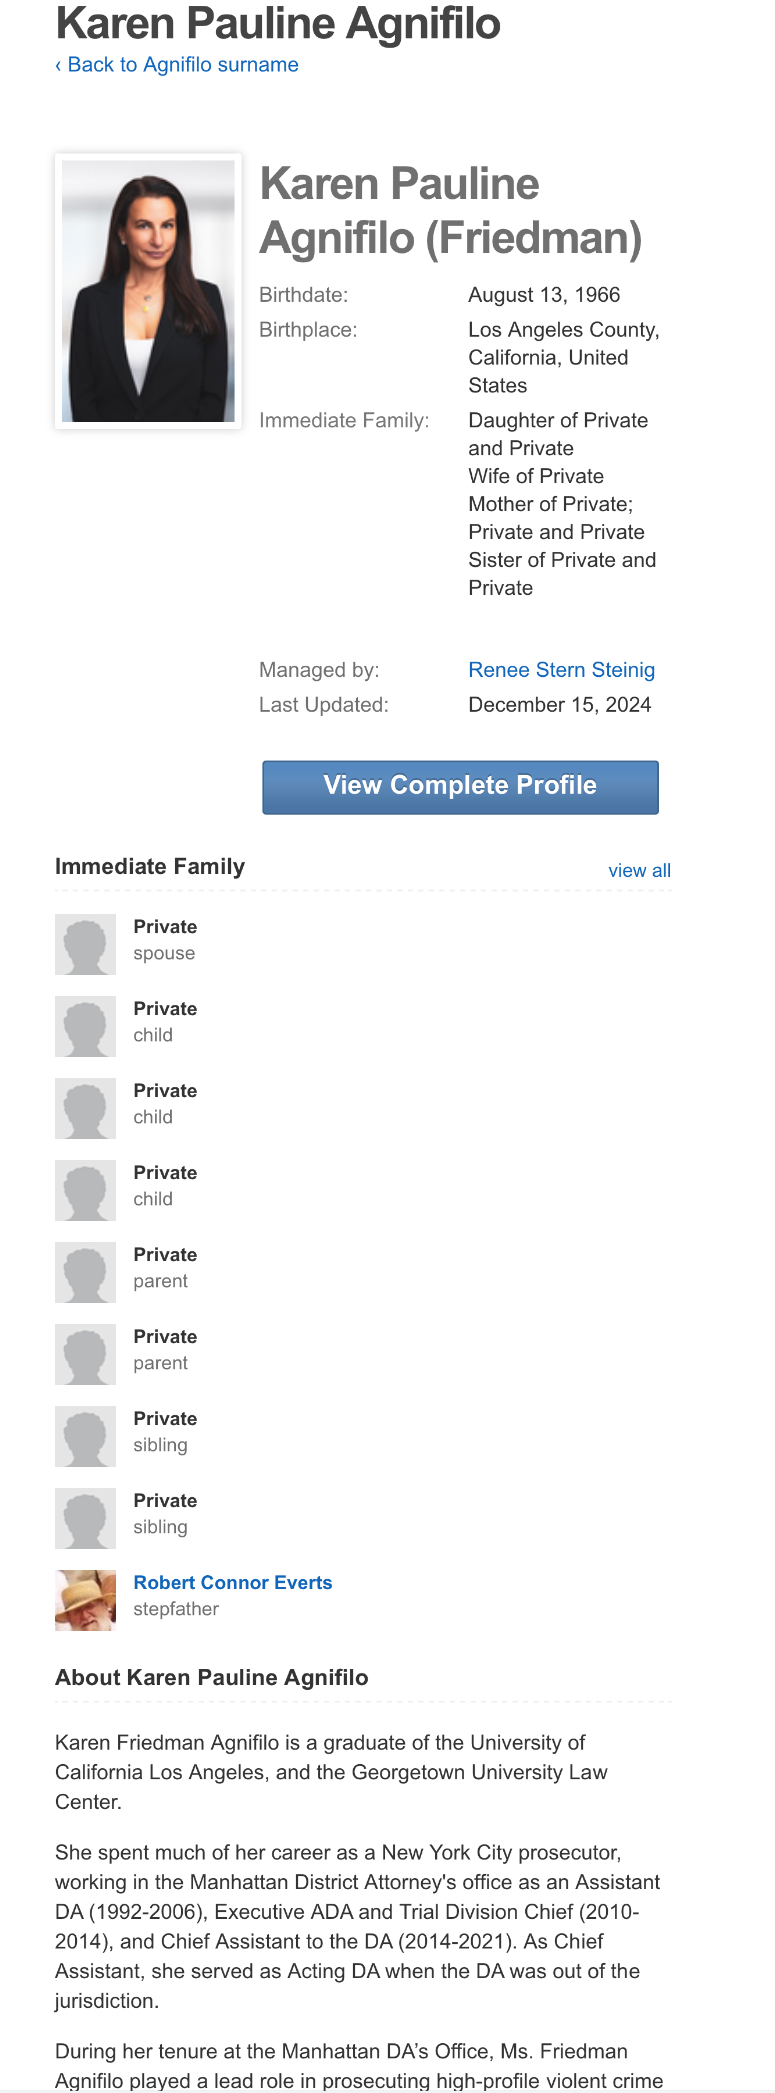Click the top Karen Pauline Agnifilo page title
Viewport: 775px width, 2093px height.
(x=278, y=23)
